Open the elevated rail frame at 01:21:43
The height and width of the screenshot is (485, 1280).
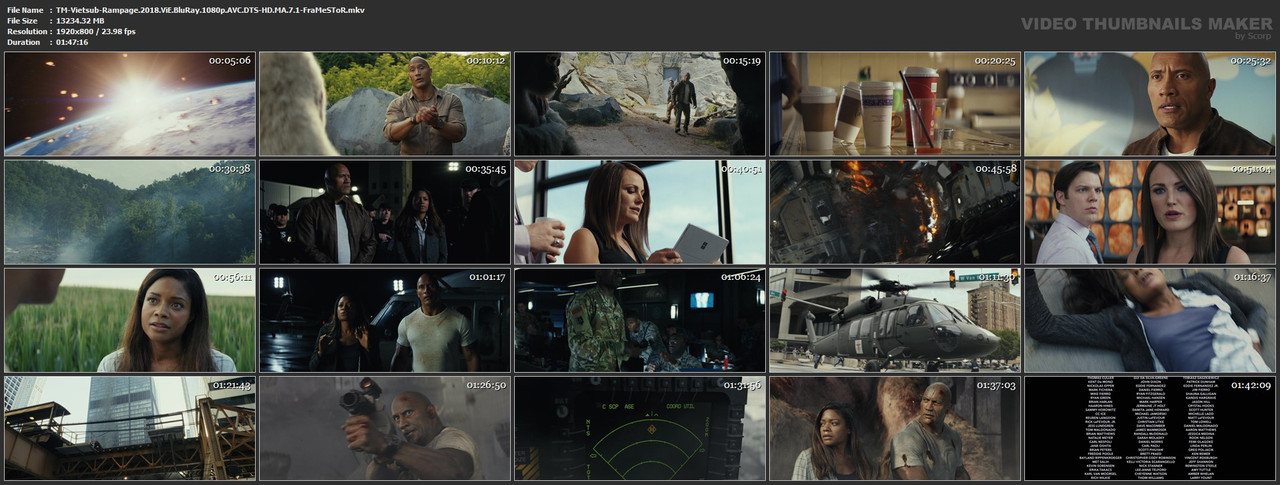[x=129, y=428]
